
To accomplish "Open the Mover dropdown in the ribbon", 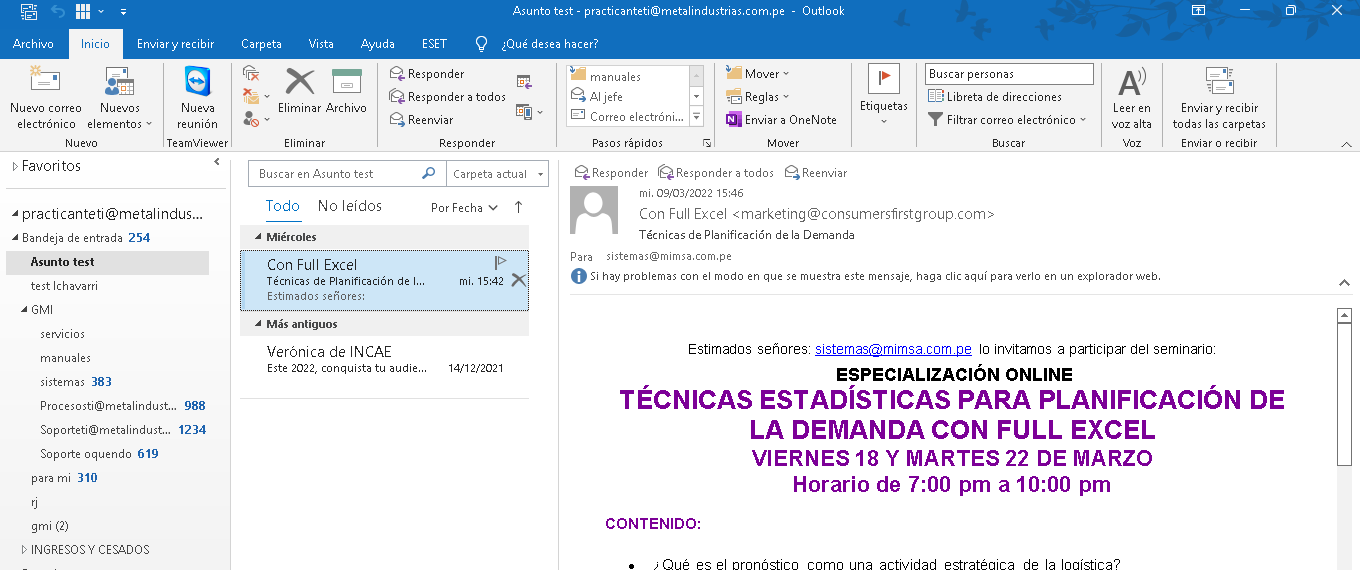I will pos(758,74).
